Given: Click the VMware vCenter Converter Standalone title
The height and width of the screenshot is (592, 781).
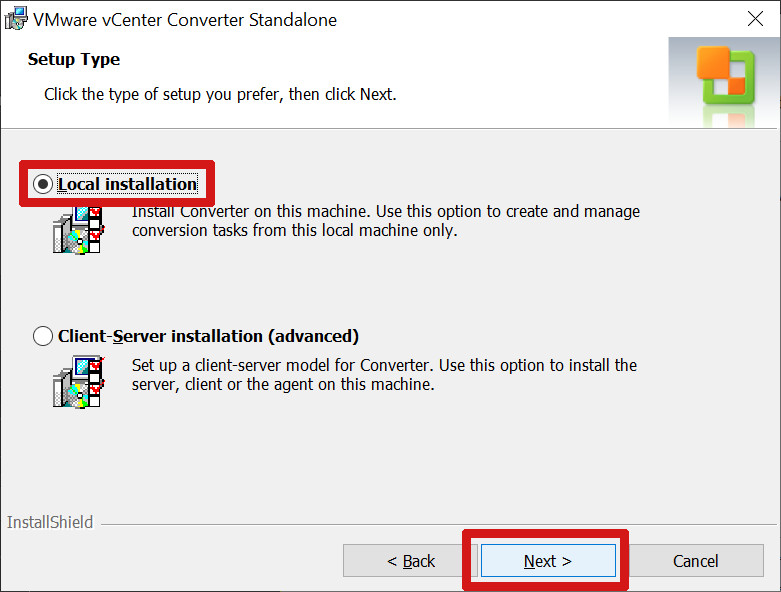Looking at the screenshot, I should [185, 20].
